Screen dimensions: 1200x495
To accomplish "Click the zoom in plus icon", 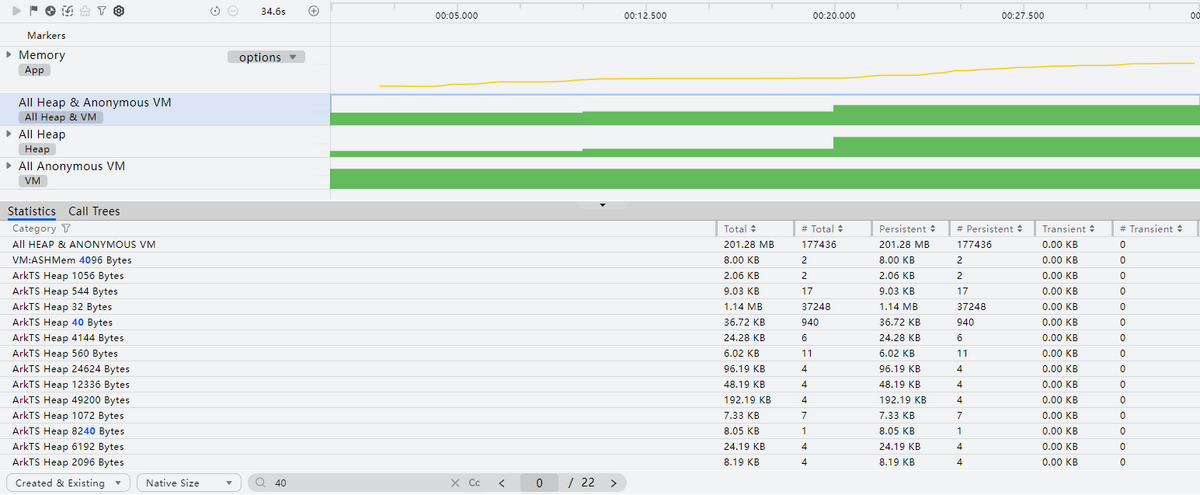I will [x=313, y=11].
